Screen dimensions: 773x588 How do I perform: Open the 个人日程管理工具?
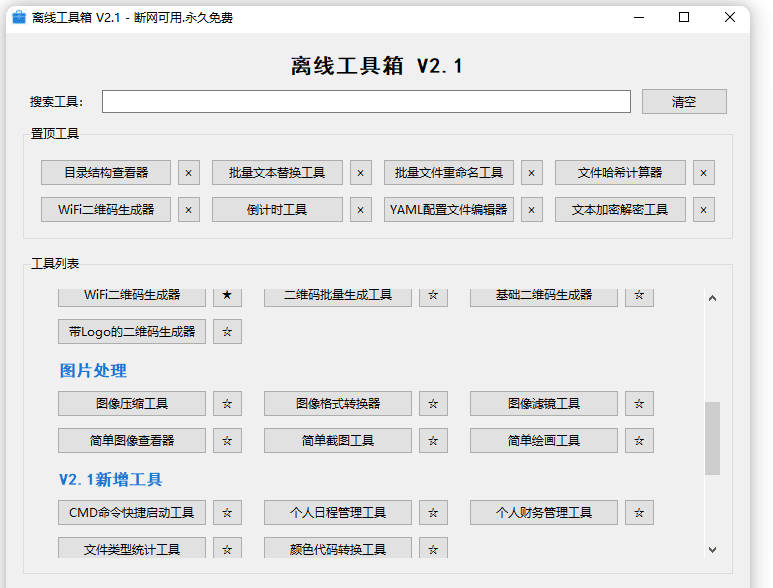(x=338, y=513)
